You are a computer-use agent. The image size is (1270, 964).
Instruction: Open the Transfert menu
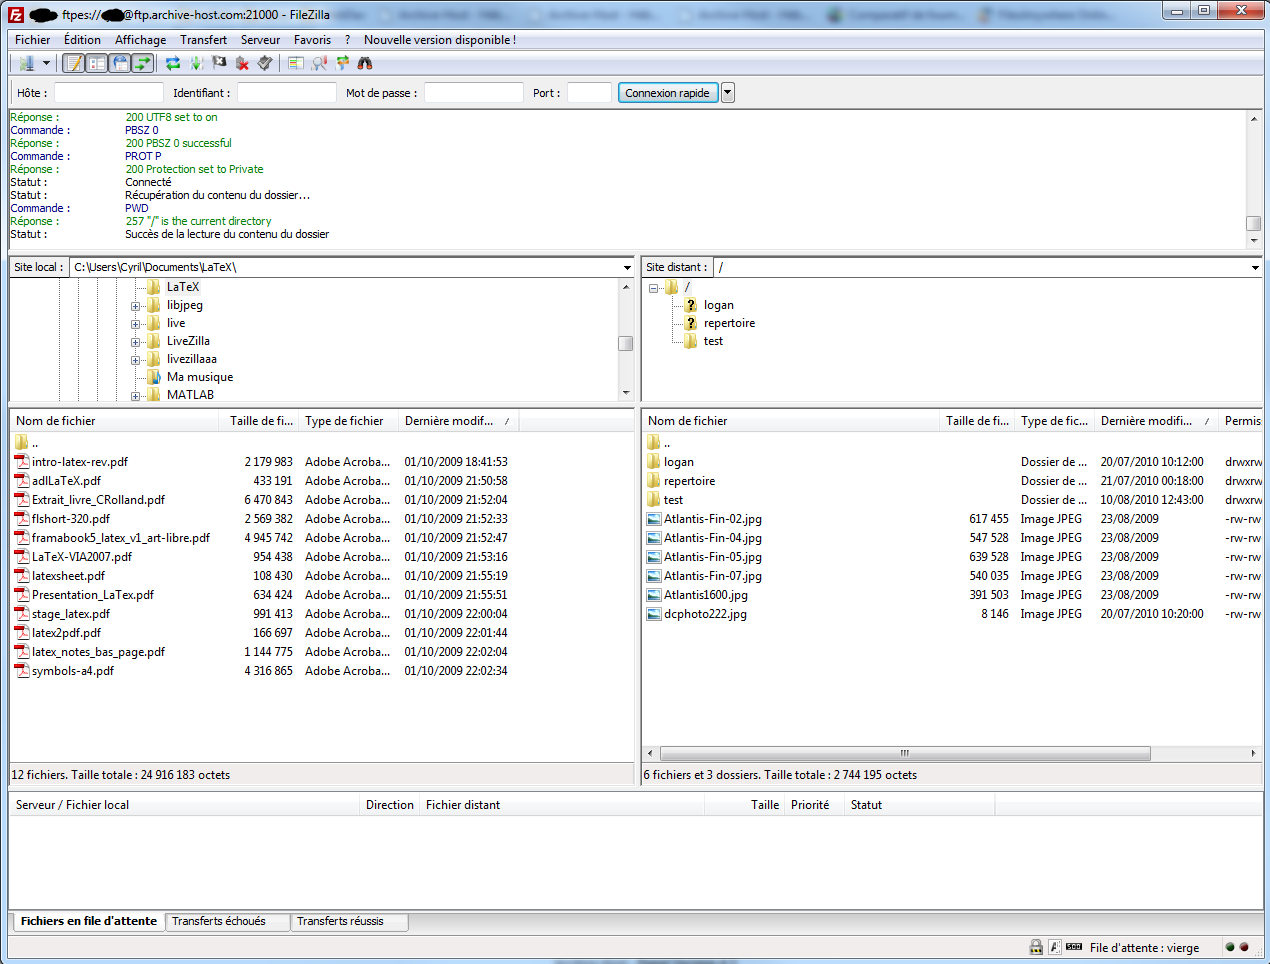[x=203, y=40]
